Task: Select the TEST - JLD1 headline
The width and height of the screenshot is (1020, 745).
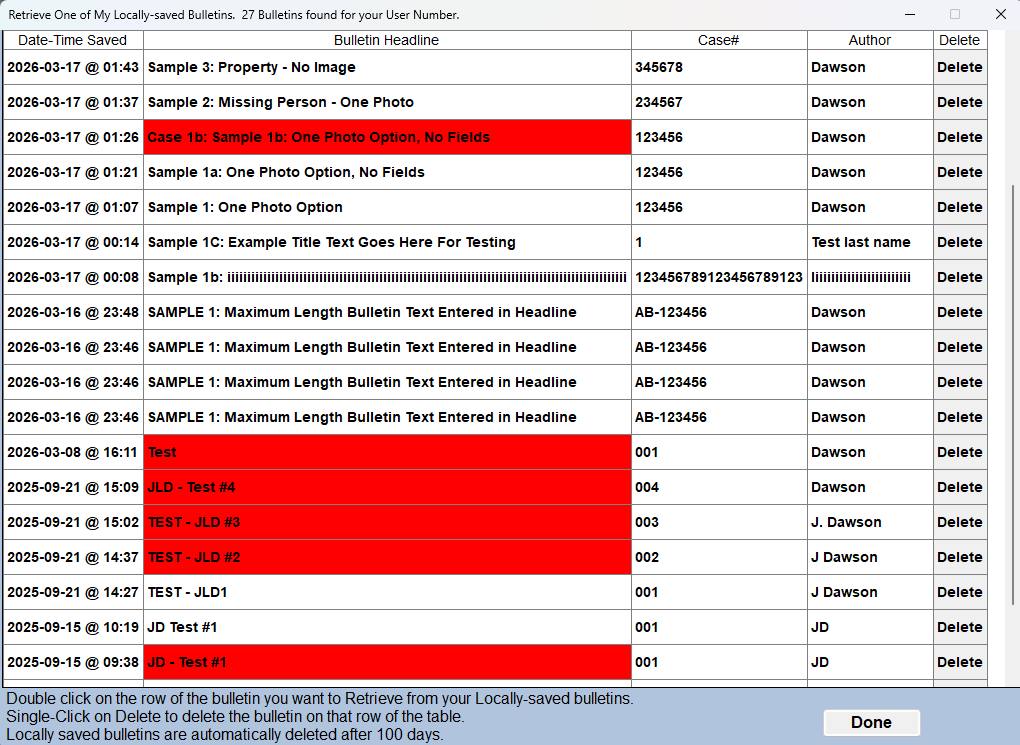Action: pos(387,592)
